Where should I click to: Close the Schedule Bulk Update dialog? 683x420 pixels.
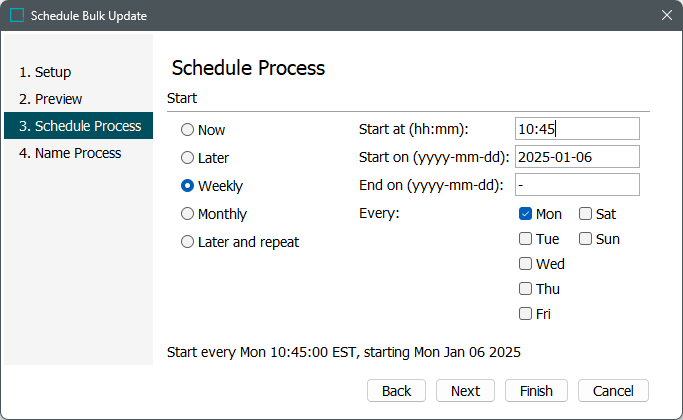tap(667, 15)
